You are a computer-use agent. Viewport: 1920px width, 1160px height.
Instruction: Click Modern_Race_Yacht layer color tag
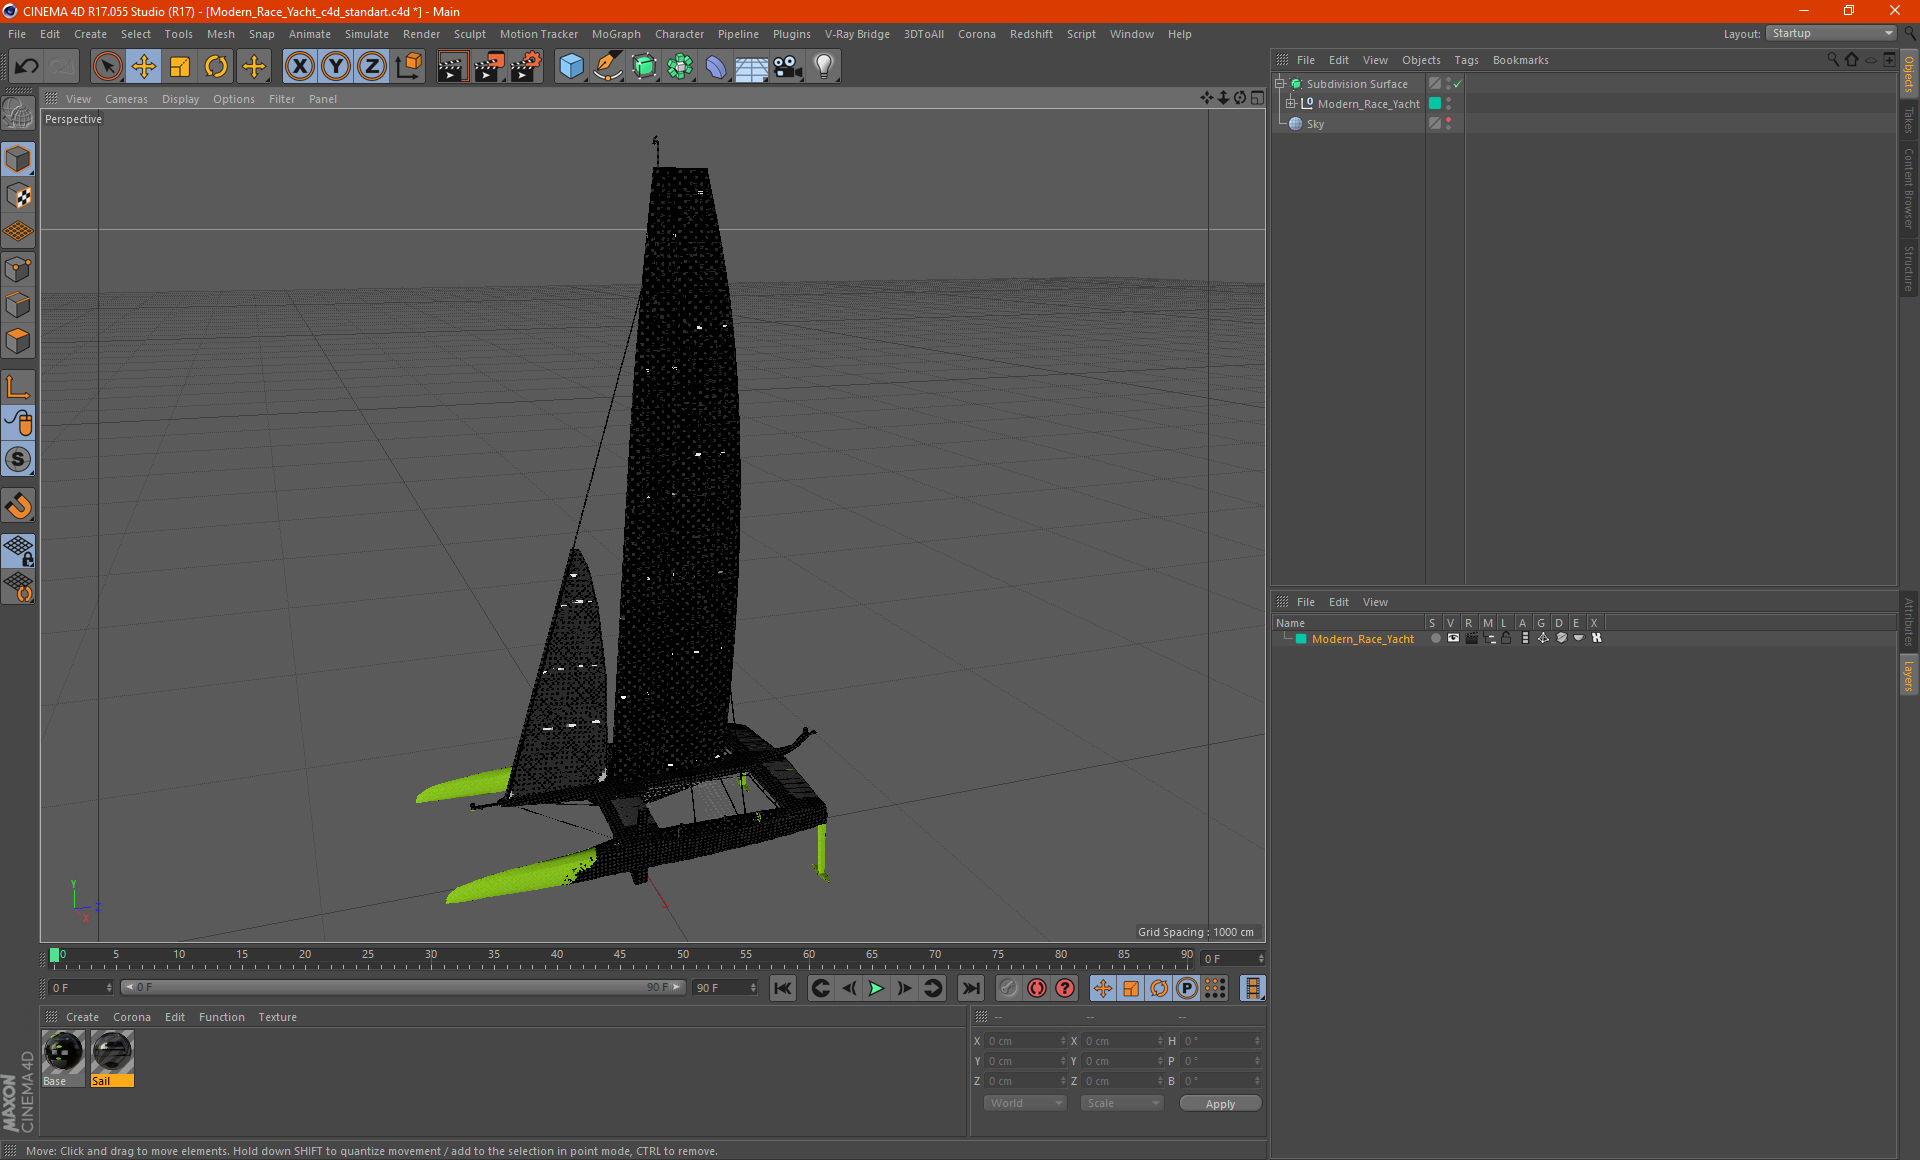coord(1435,104)
